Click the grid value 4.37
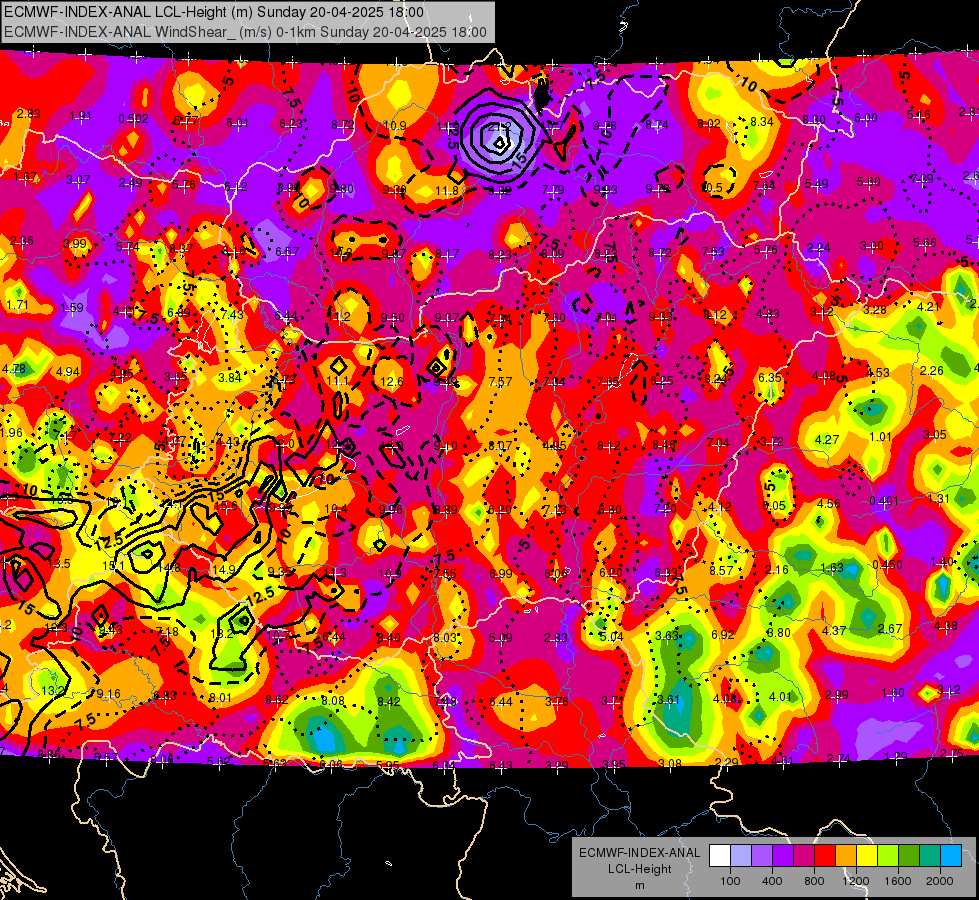This screenshot has width=979, height=900. (x=834, y=631)
